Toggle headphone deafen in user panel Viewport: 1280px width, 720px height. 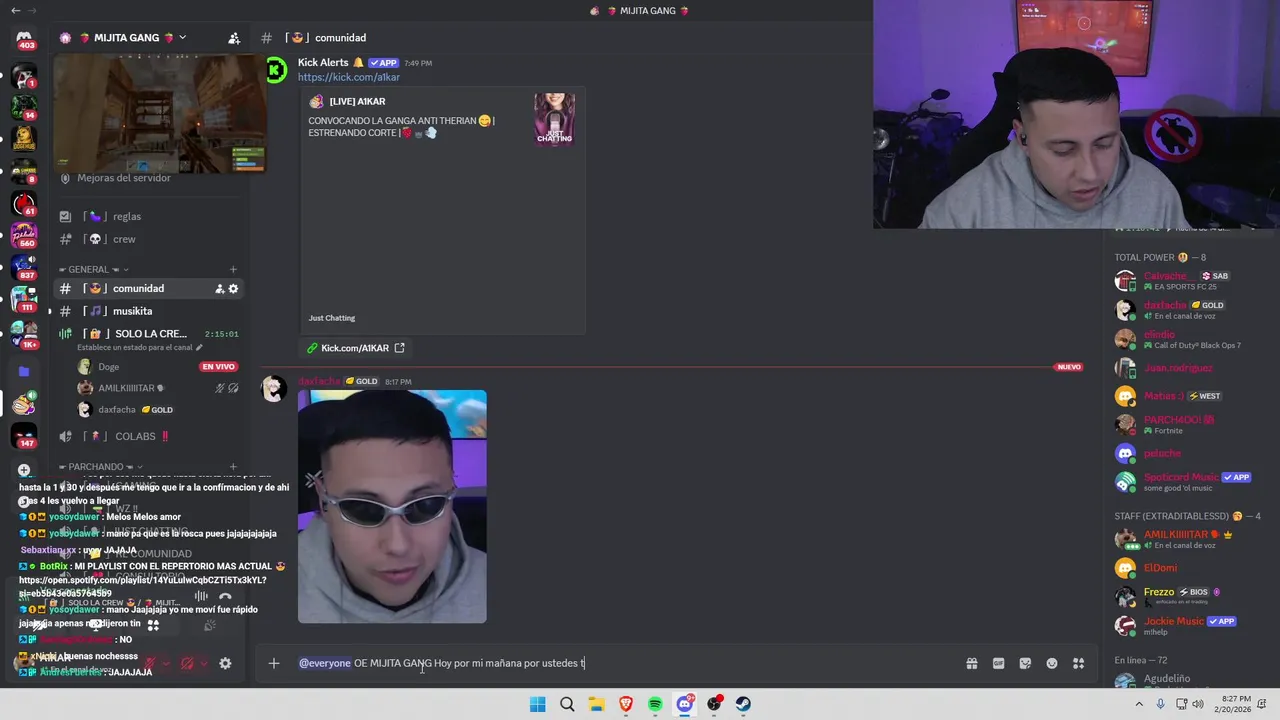pos(187,663)
